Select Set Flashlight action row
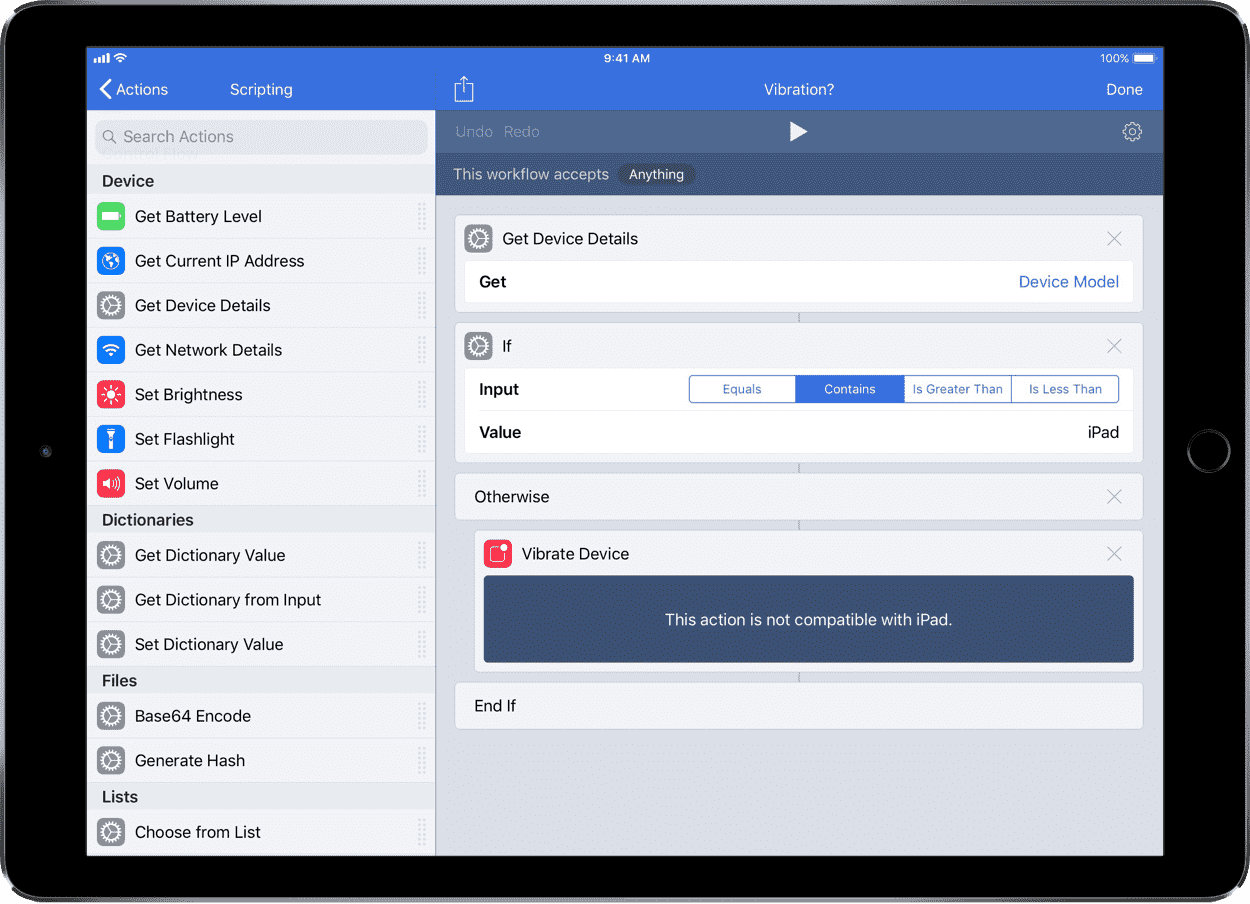The image size is (1250, 904). 261,439
